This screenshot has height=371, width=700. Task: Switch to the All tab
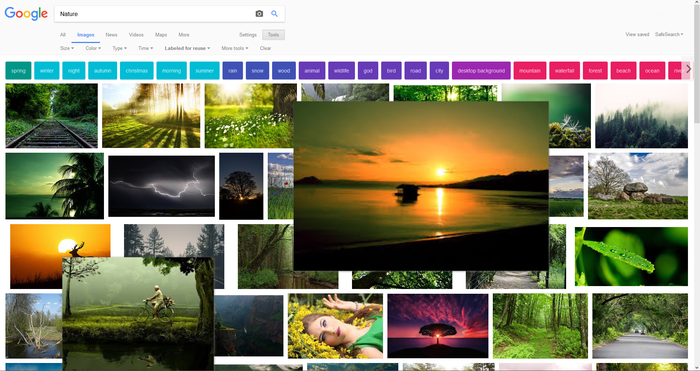tap(63, 35)
